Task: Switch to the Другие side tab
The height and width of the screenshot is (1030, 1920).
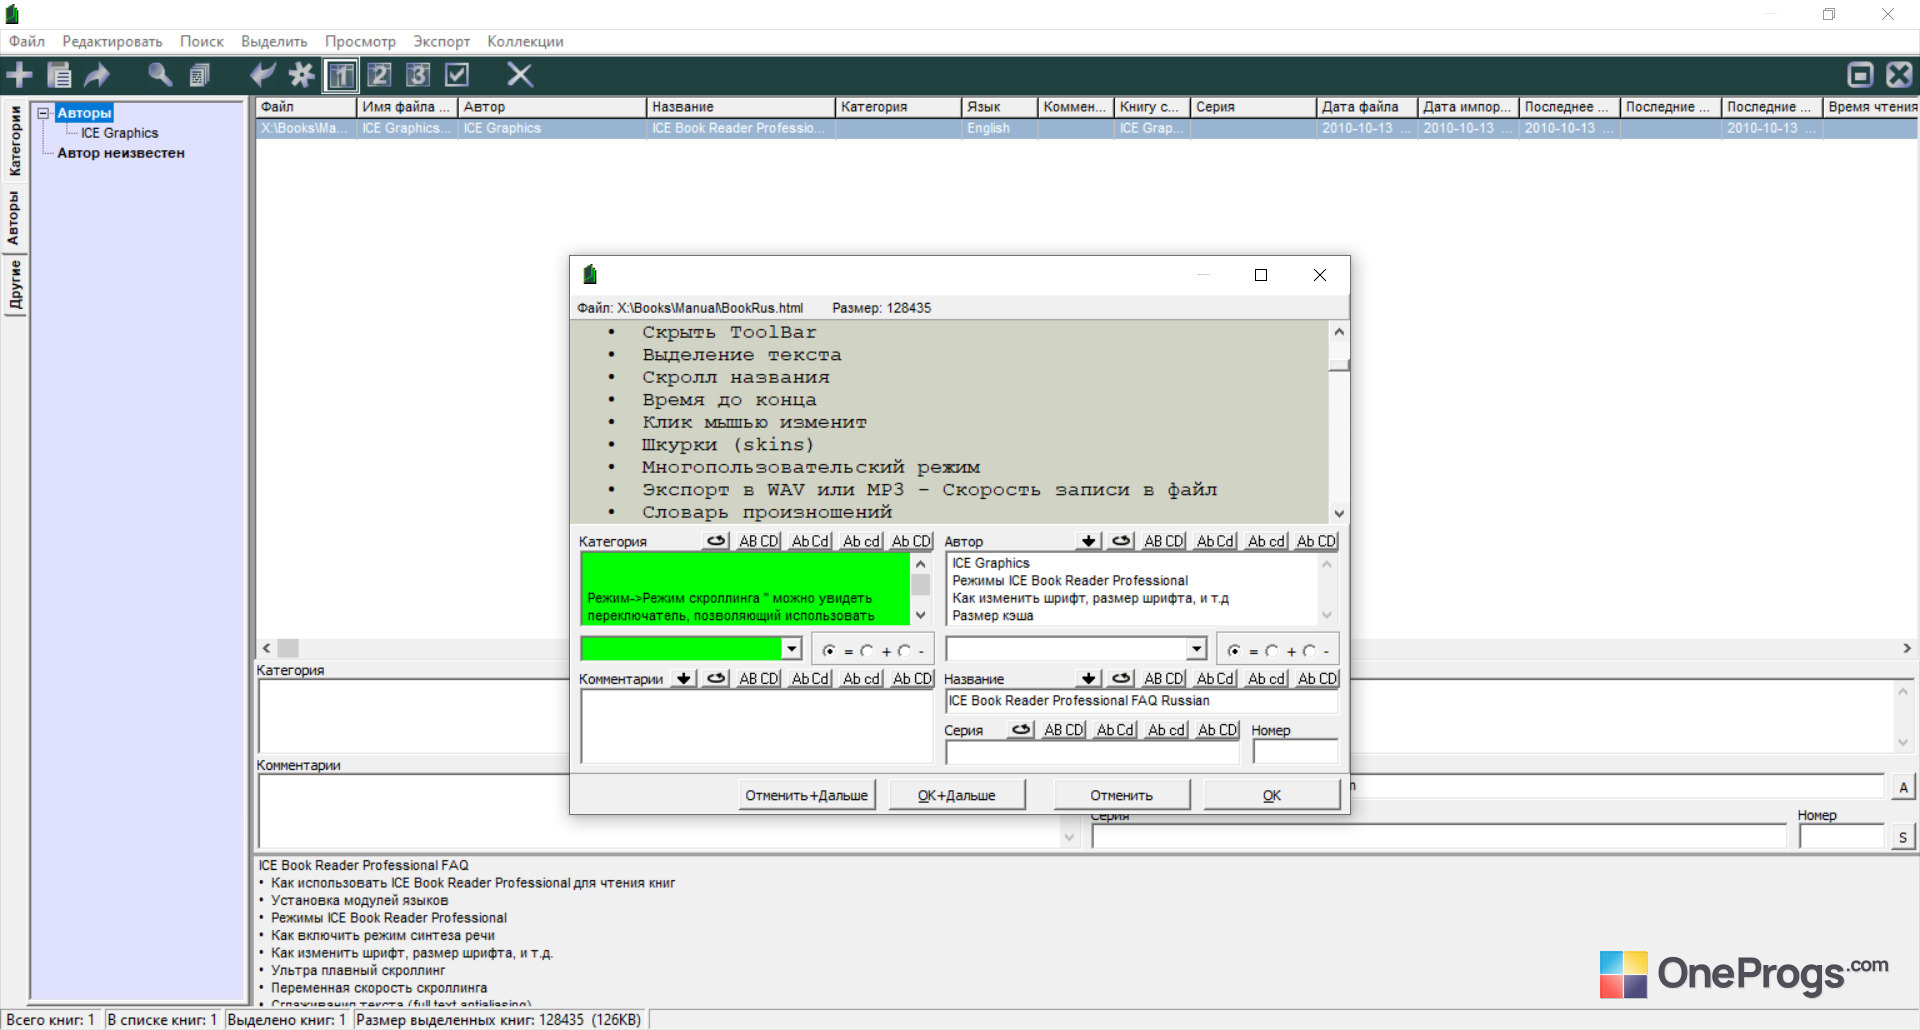Action: [x=15, y=286]
